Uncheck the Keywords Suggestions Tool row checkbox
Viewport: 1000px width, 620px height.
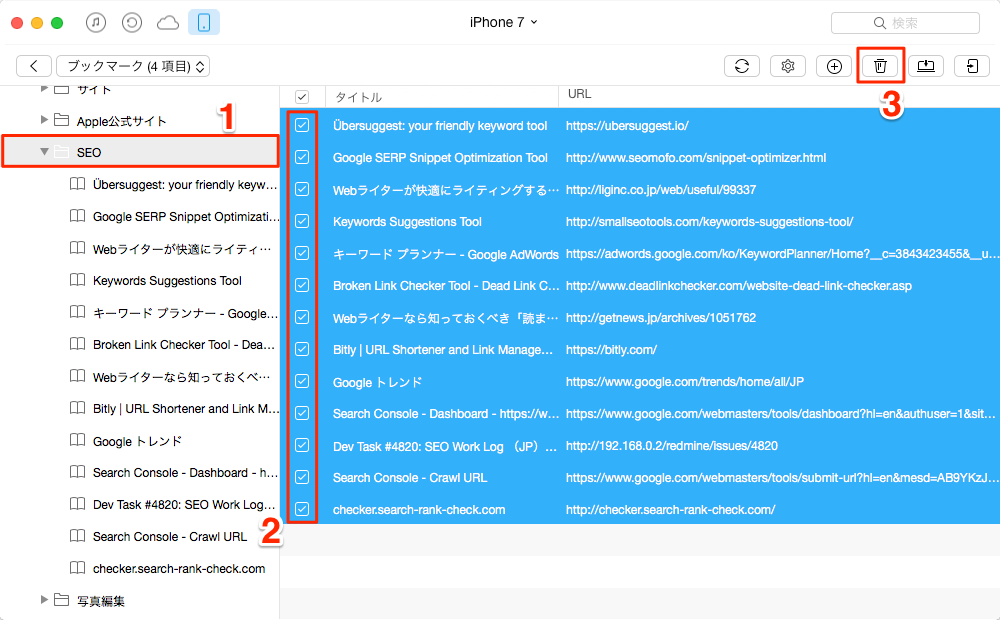[302, 221]
